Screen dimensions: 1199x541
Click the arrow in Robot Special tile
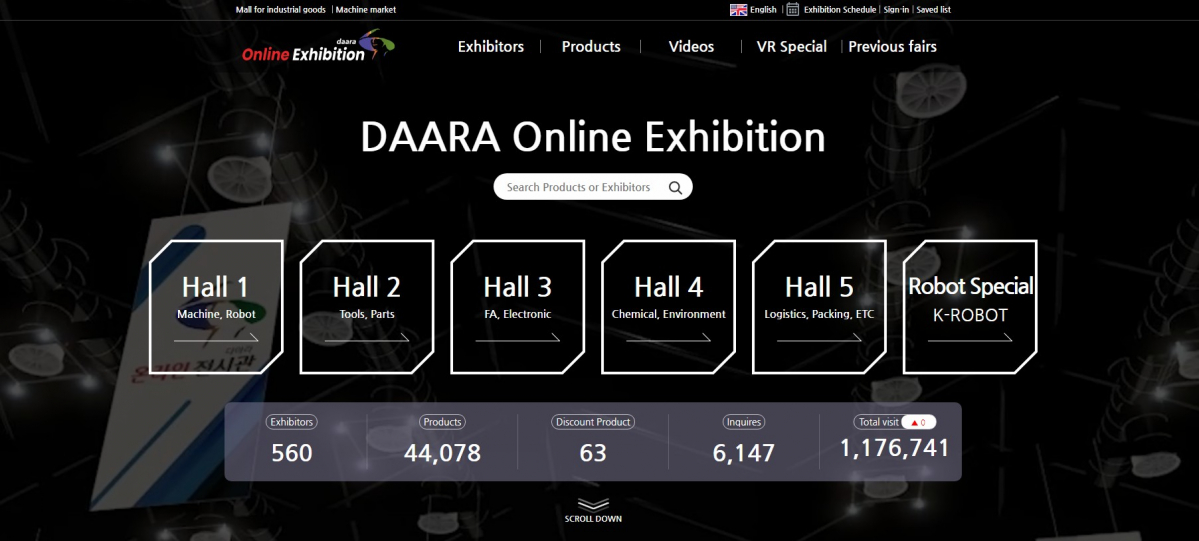pyautogui.click(x=969, y=339)
